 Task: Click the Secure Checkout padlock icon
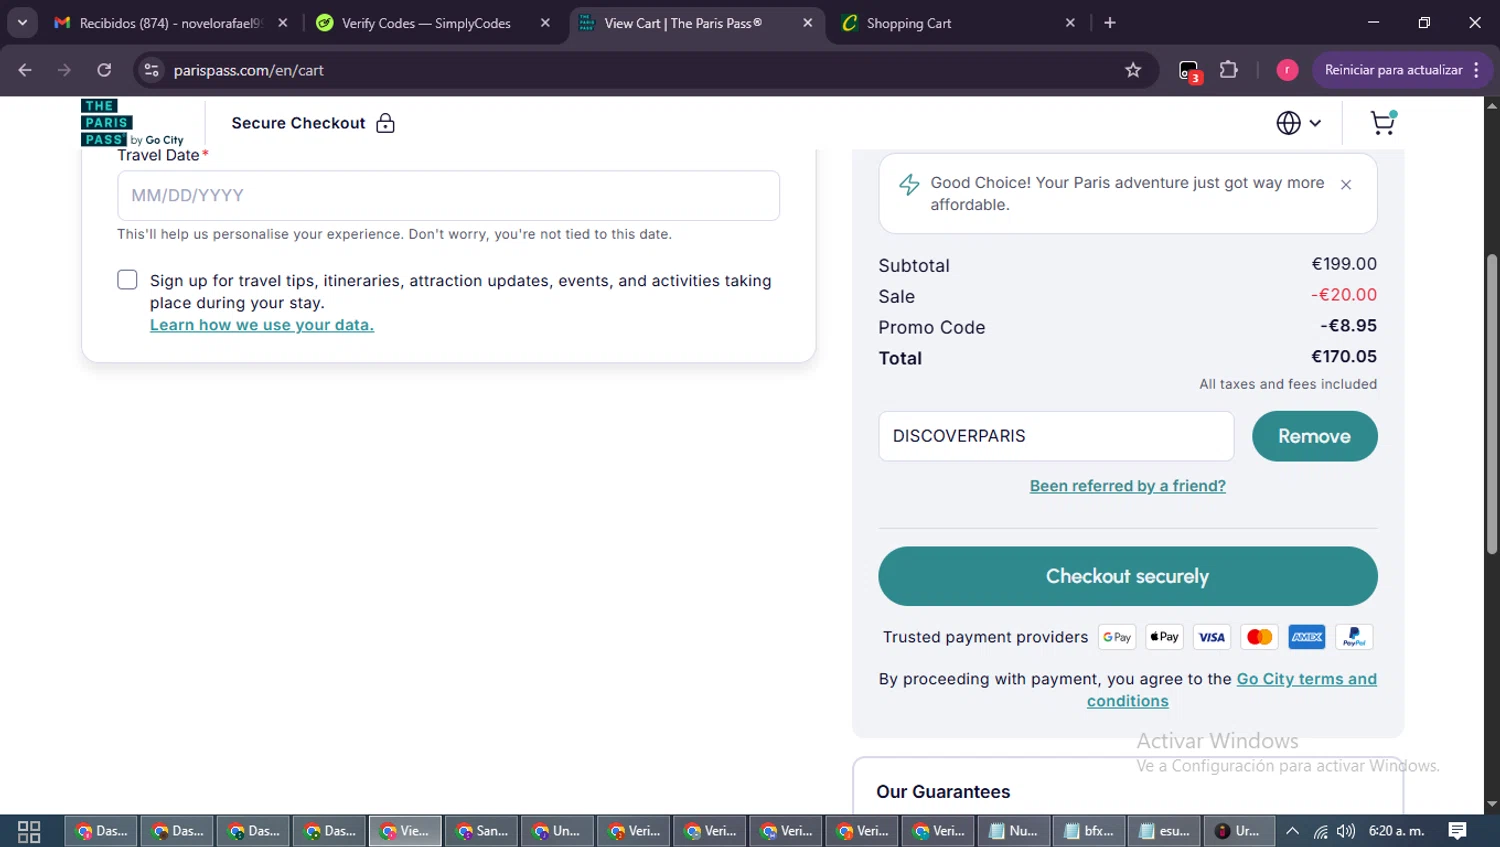click(385, 123)
